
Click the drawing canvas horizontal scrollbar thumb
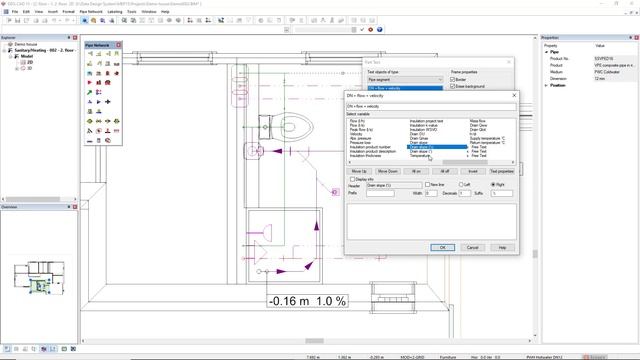(315, 341)
